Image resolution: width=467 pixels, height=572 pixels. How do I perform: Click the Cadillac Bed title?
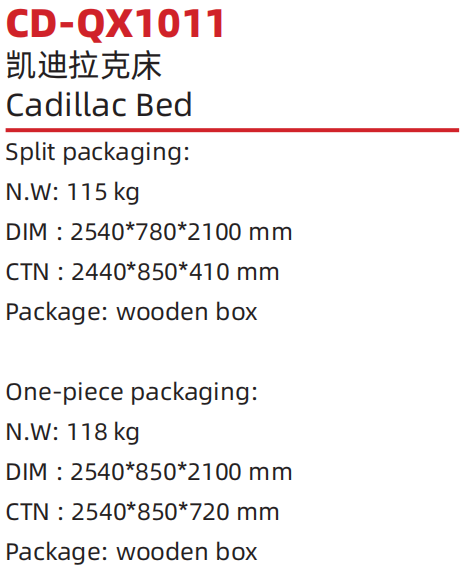pos(99,105)
